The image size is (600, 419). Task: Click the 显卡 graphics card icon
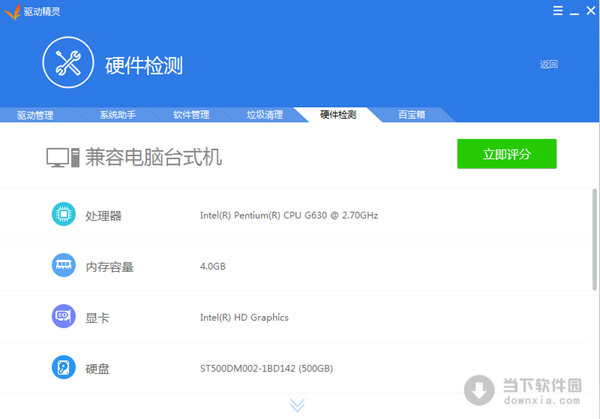[64, 316]
